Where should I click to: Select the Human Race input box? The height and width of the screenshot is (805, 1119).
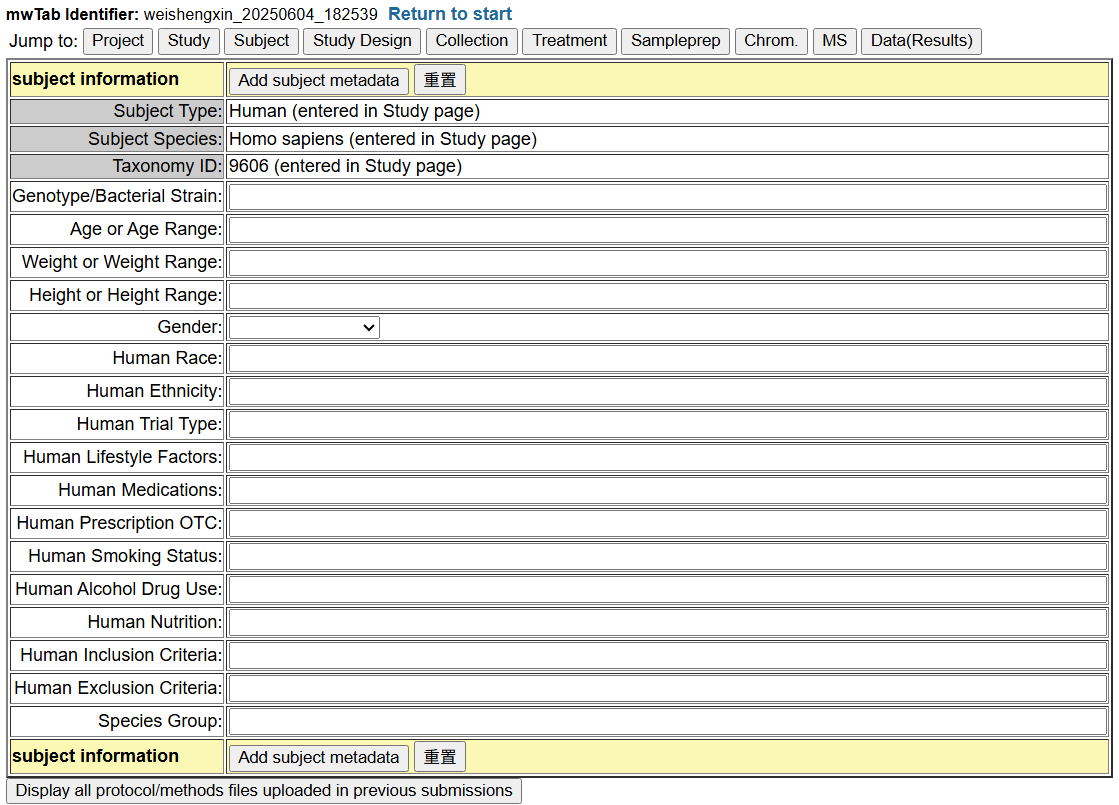coord(667,359)
